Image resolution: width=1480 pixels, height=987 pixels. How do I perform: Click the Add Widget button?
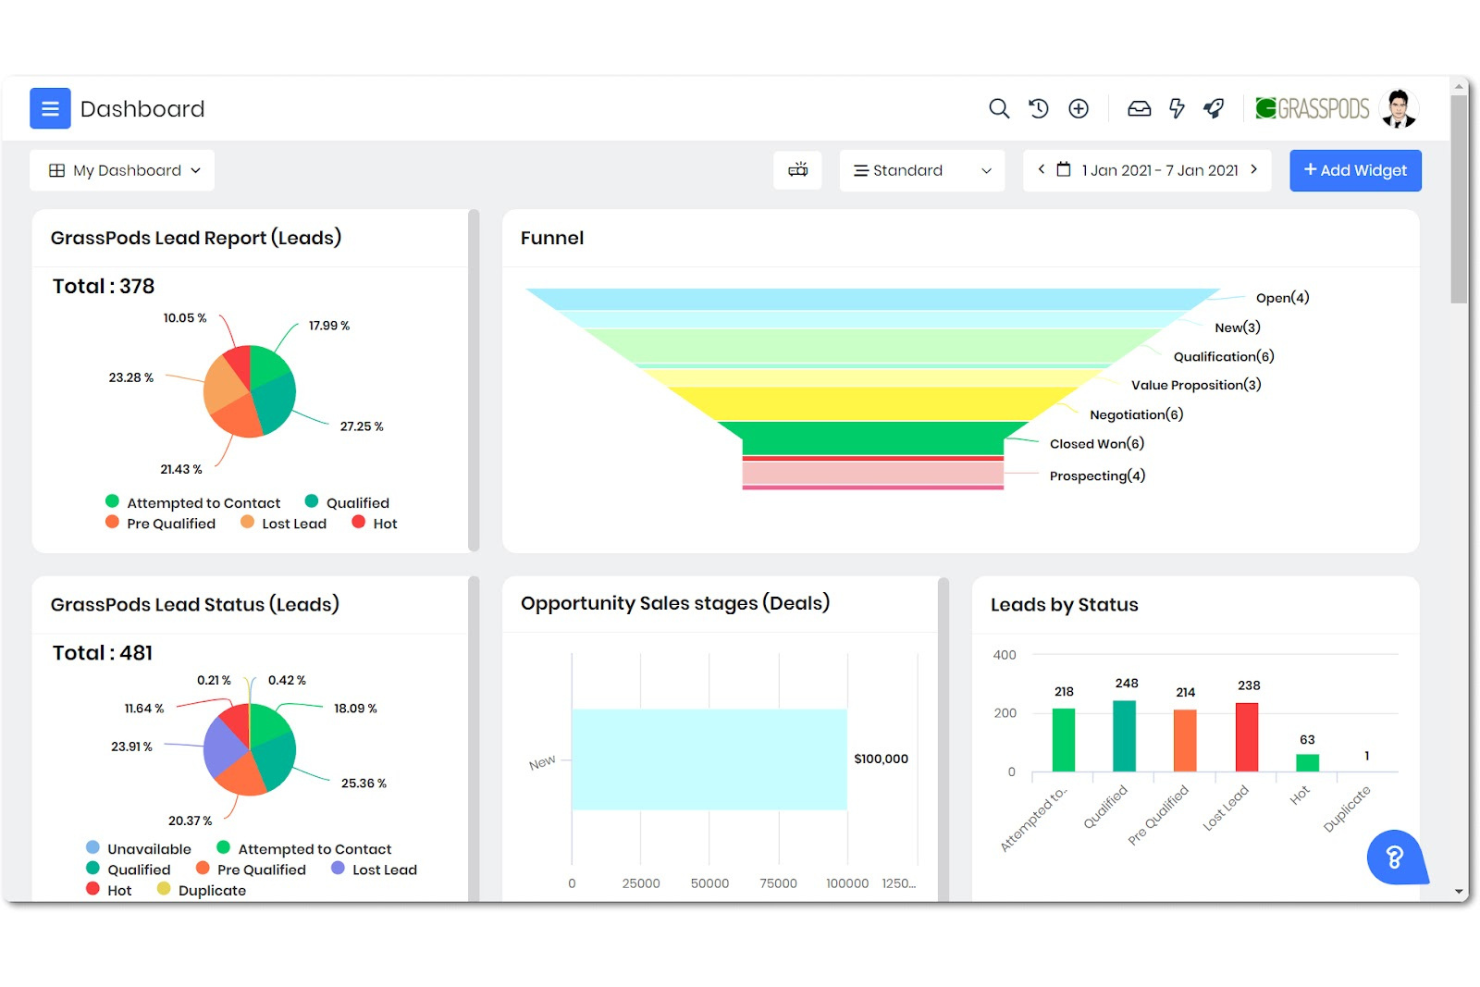[x=1355, y=170]
